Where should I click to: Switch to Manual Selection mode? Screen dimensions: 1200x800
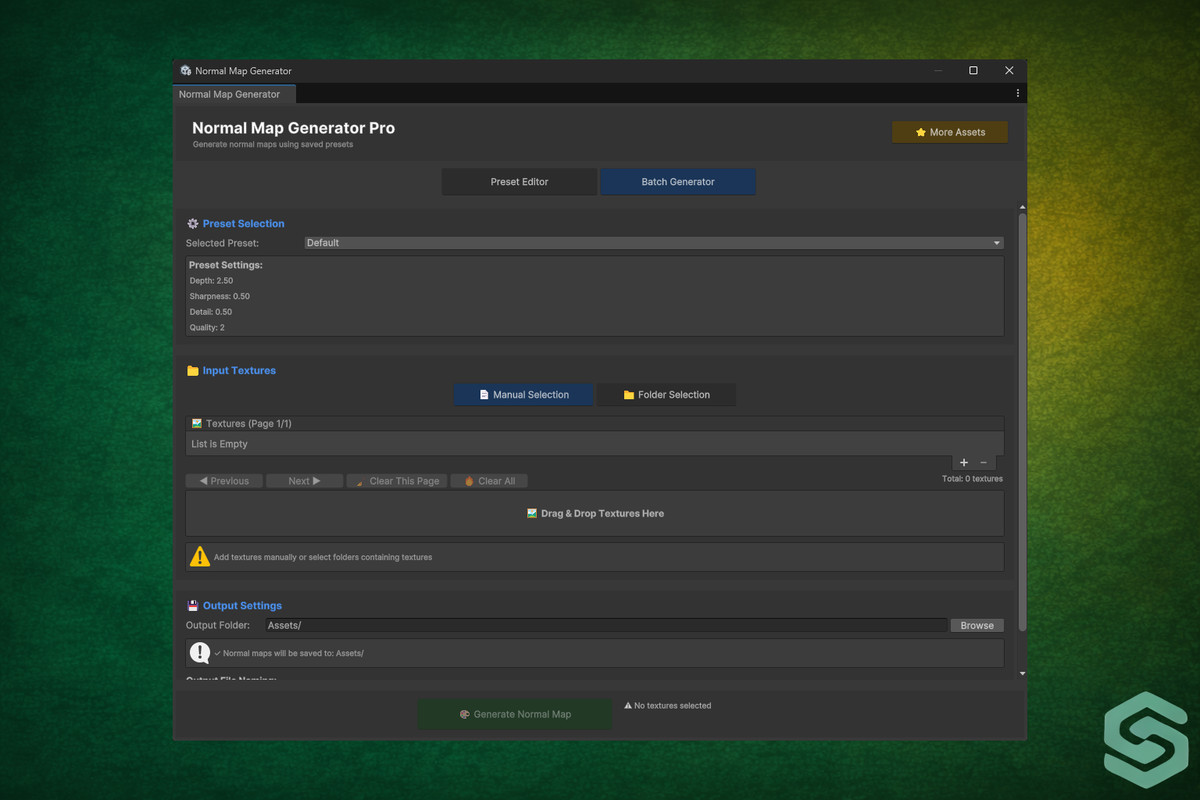(x=524, y=395)
